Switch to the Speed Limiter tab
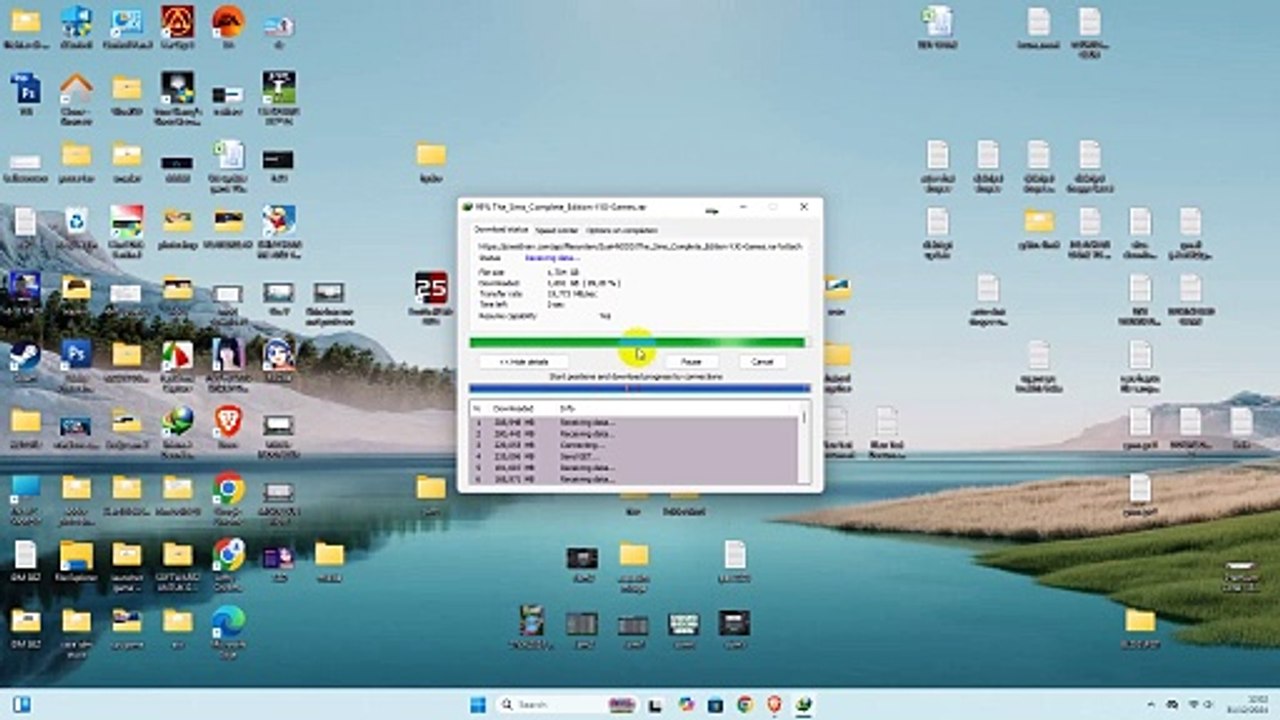This screenshot has width=1280, height=720. click(556, 230)
